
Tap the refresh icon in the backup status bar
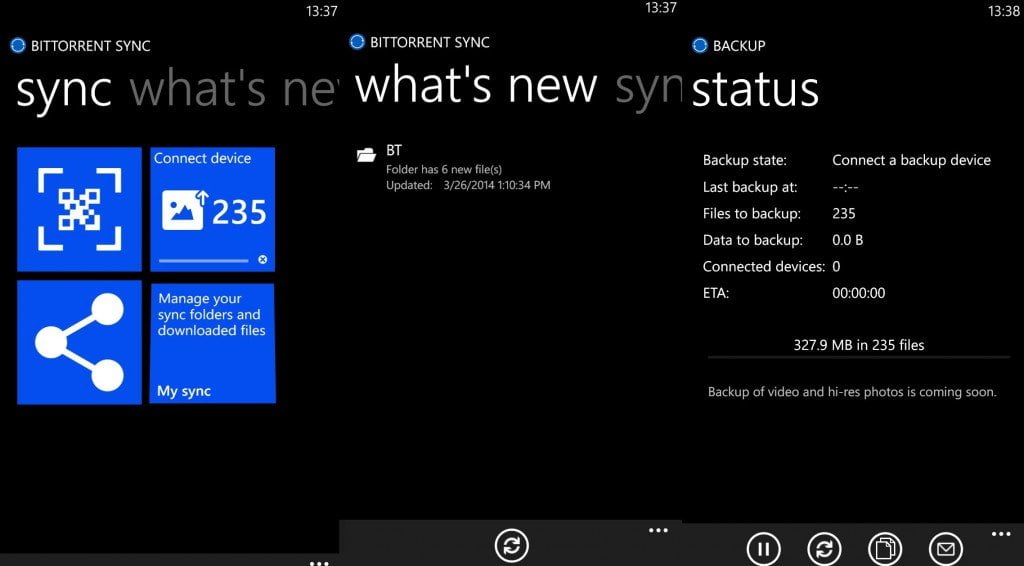(x=824, y=549)
